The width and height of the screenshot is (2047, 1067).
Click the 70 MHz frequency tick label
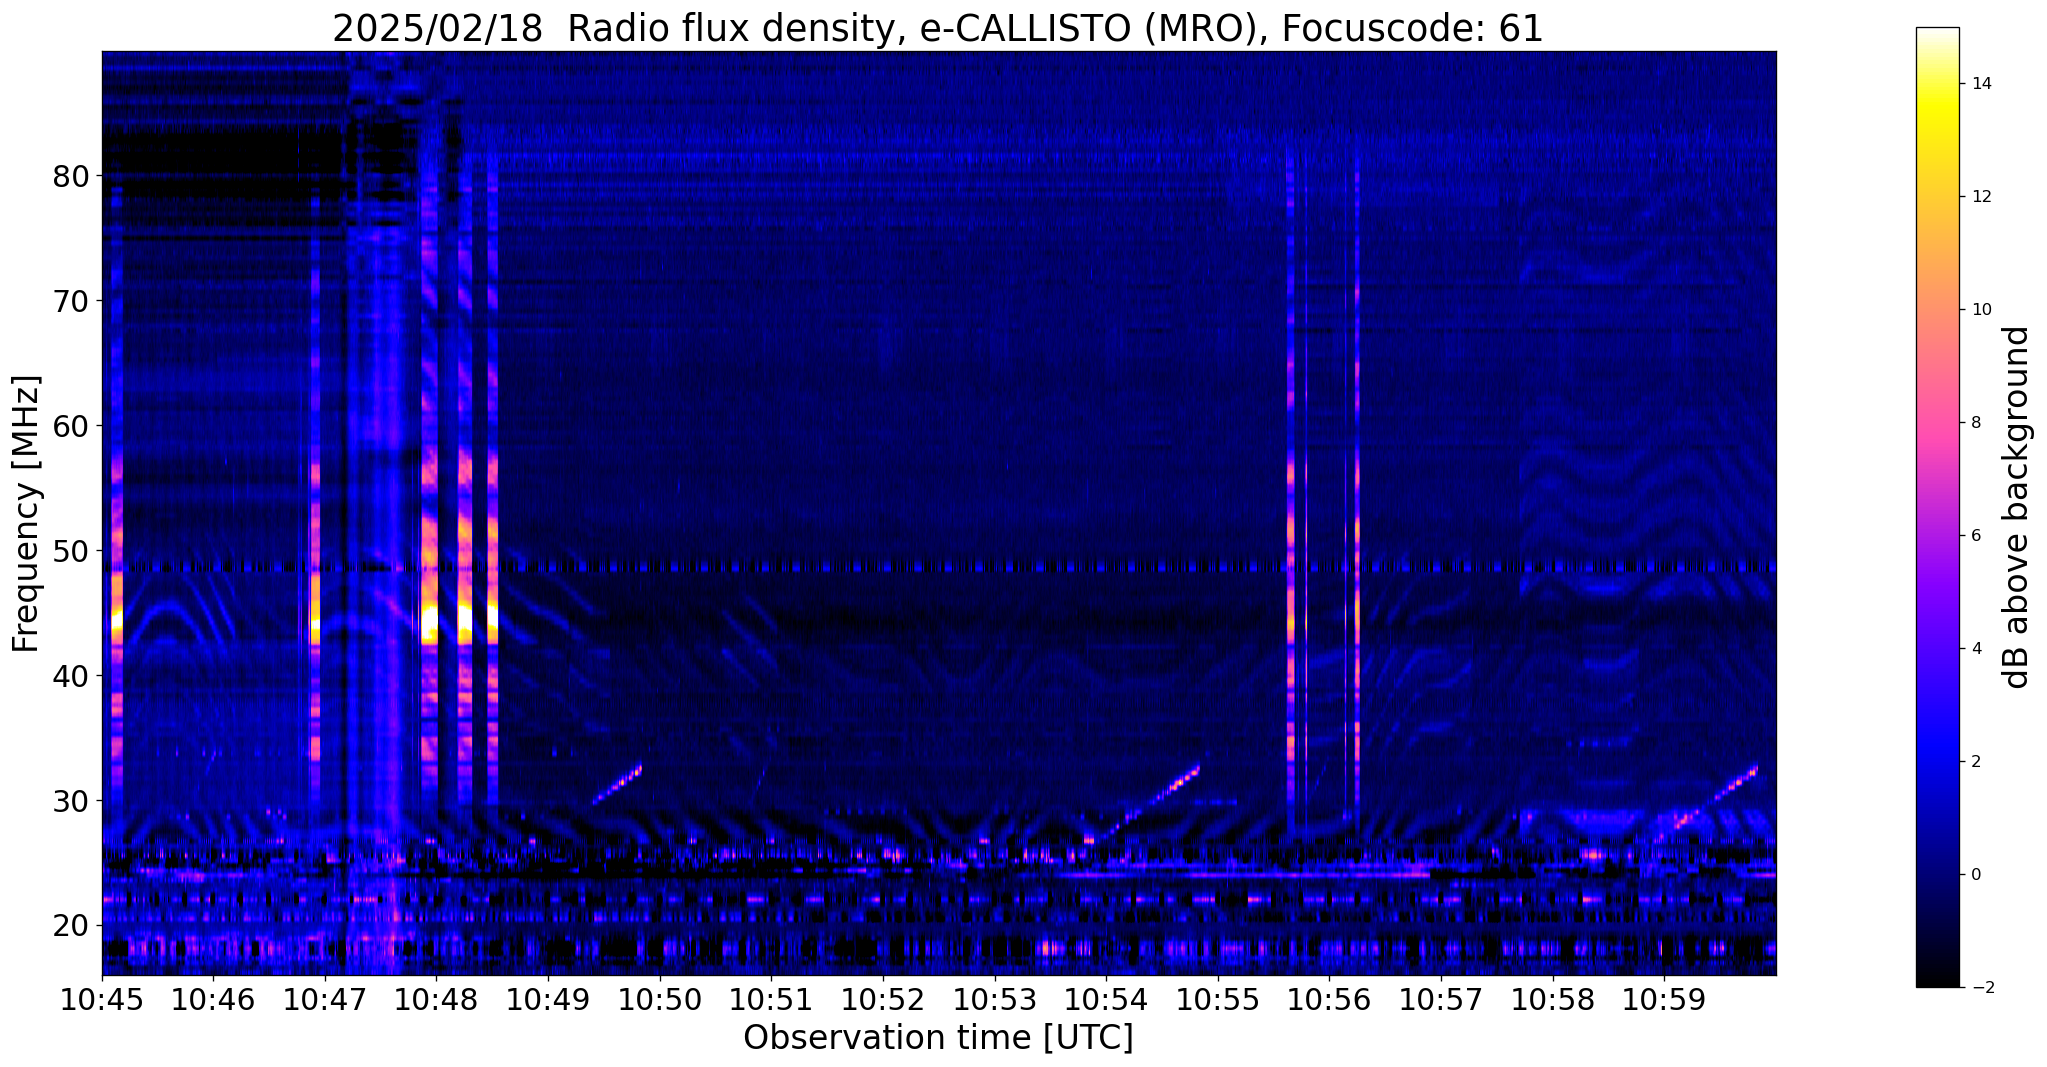click(x=70, y=301)
